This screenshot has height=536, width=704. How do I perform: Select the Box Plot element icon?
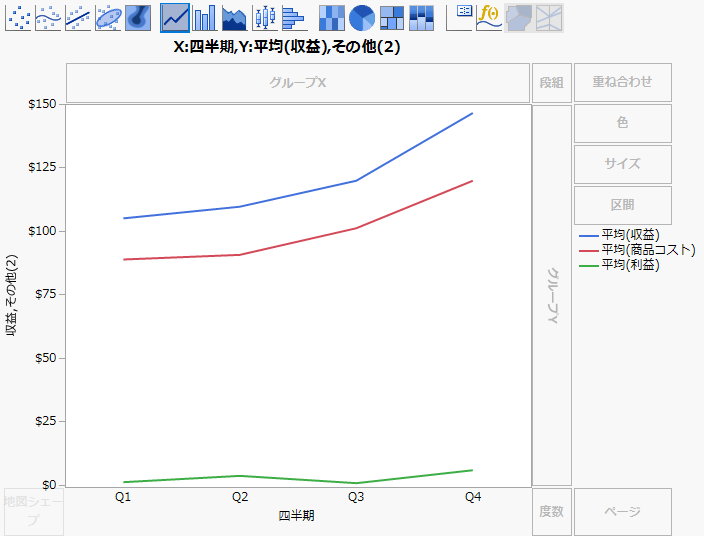click(264, 18)
